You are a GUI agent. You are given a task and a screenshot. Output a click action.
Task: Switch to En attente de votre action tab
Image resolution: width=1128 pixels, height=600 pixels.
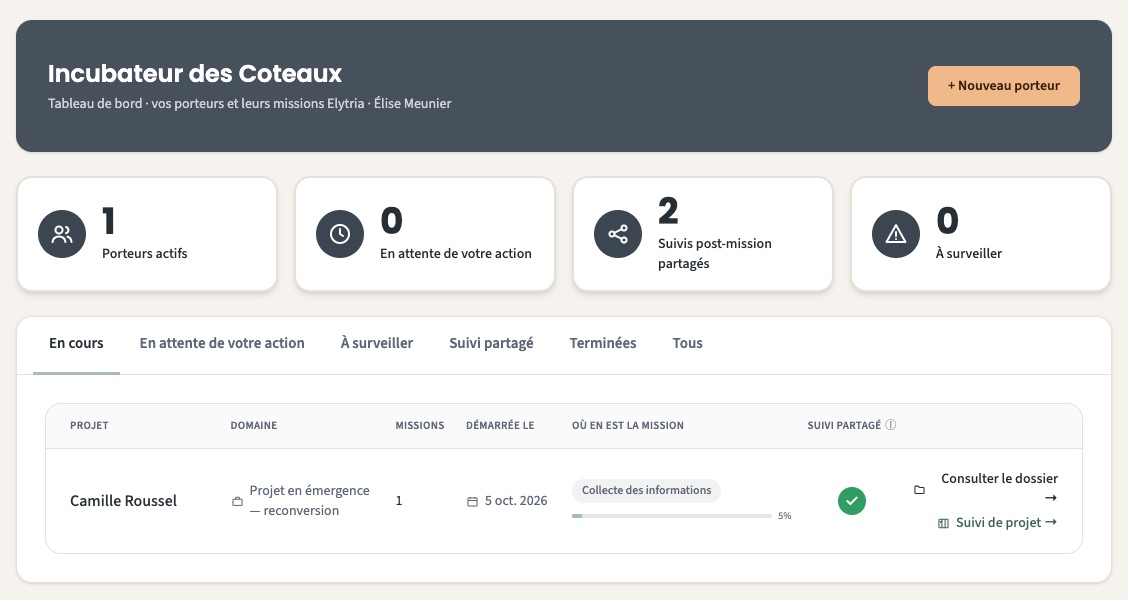point(222,343)
